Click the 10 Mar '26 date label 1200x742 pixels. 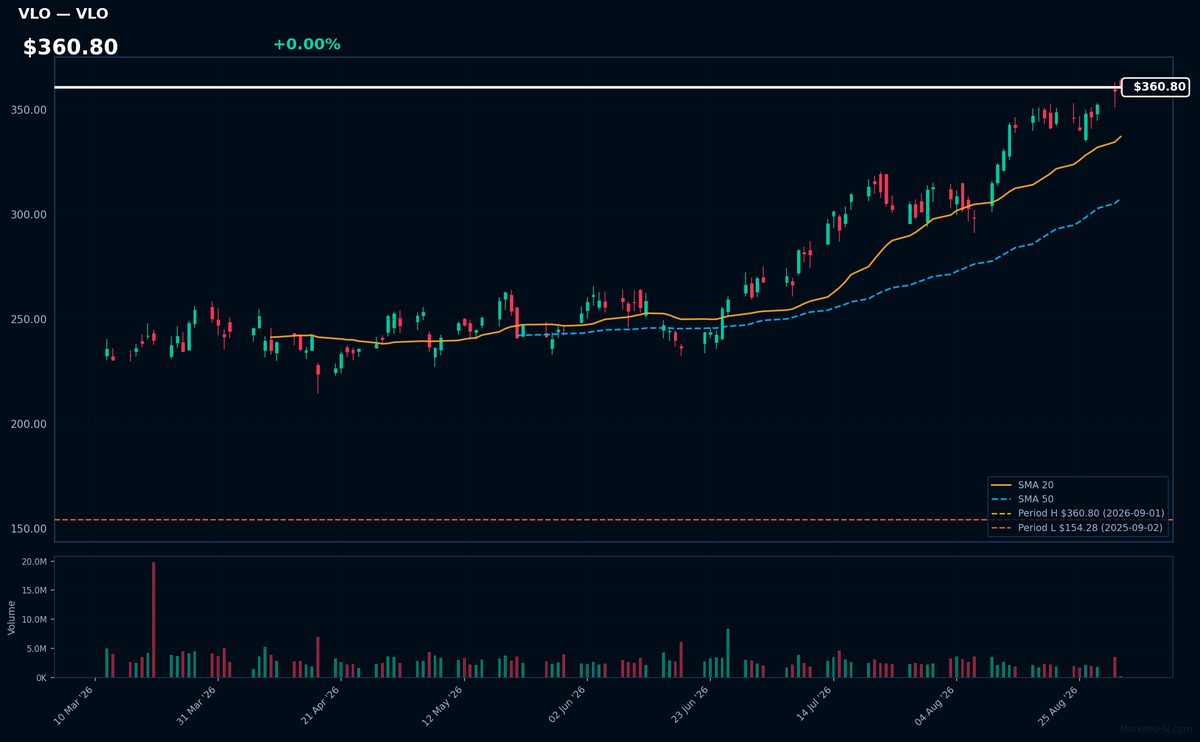pos(74,704)
